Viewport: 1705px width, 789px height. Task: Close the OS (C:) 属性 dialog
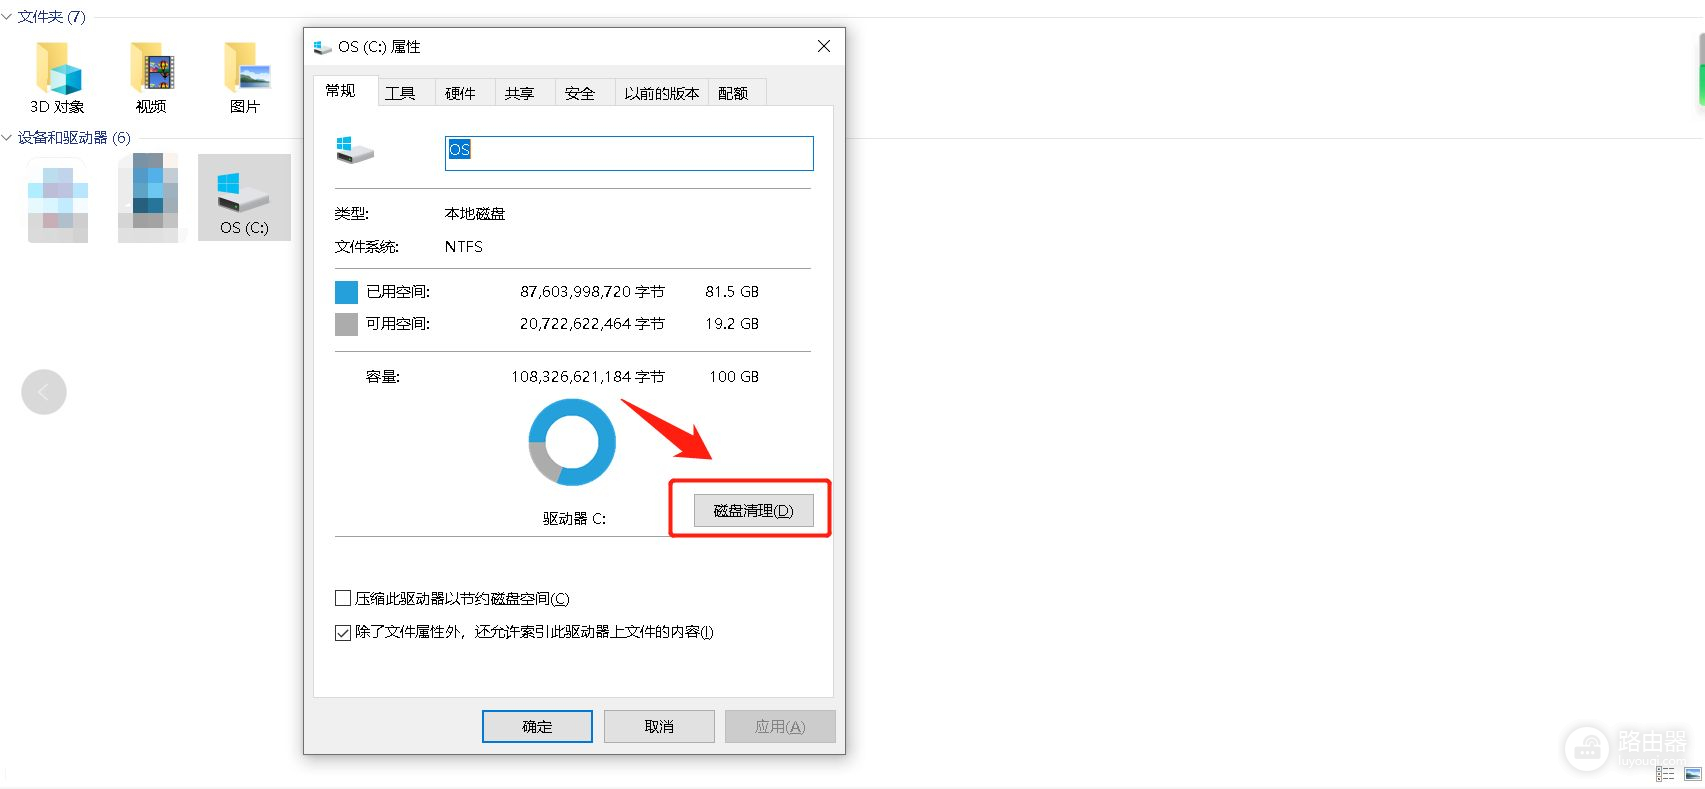click(x=824, y=46)
